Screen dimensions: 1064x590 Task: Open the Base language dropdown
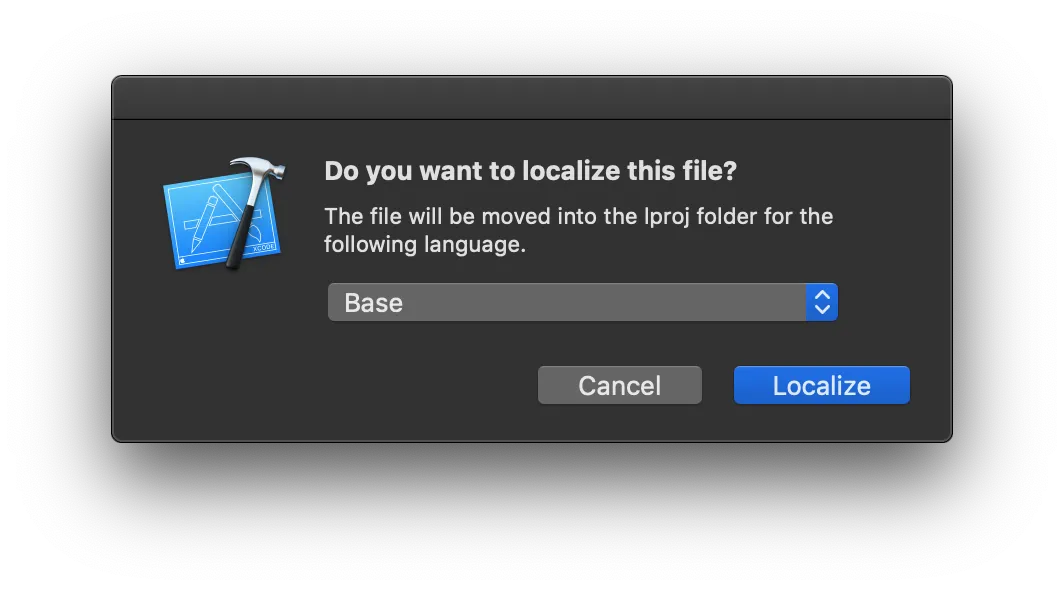[x=582, y=302]
